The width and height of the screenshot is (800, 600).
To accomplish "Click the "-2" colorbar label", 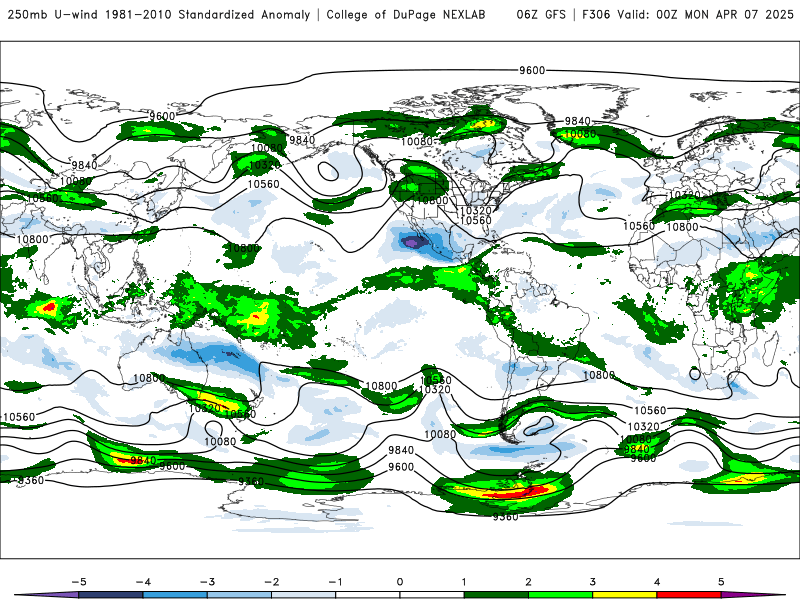I will (x=271, y=582).
